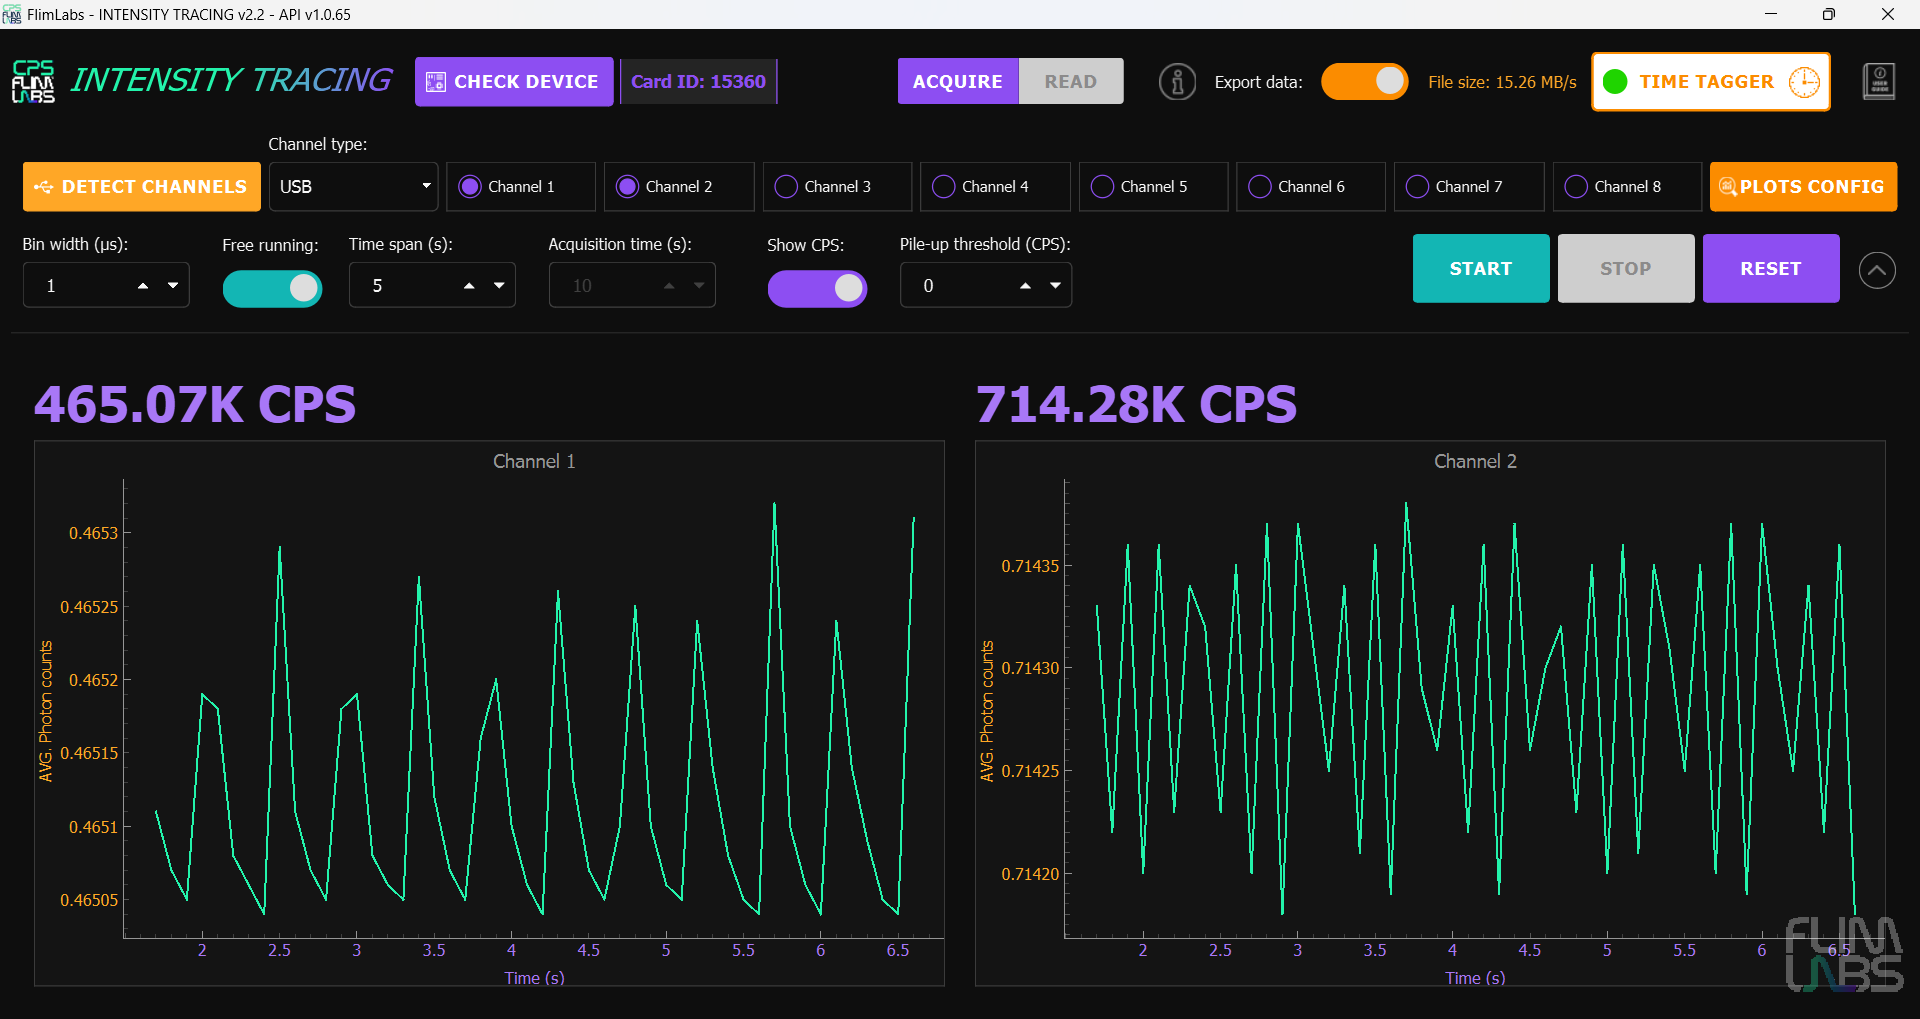Image resolution: width=1920 pixels, height=1019 pixels.
Task: Click the Channel 2 plot title
Action: point(1475,461)
